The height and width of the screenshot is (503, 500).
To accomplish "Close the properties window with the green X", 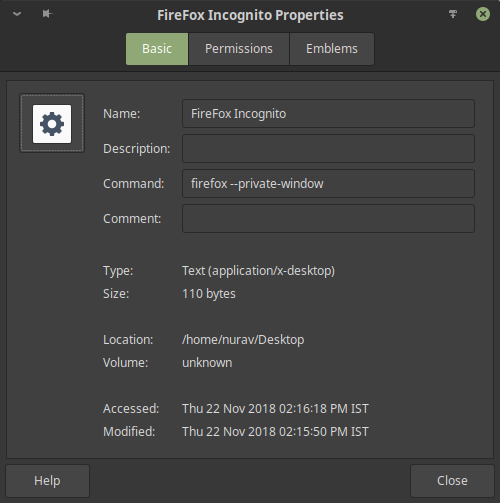I will click(483, 14).
